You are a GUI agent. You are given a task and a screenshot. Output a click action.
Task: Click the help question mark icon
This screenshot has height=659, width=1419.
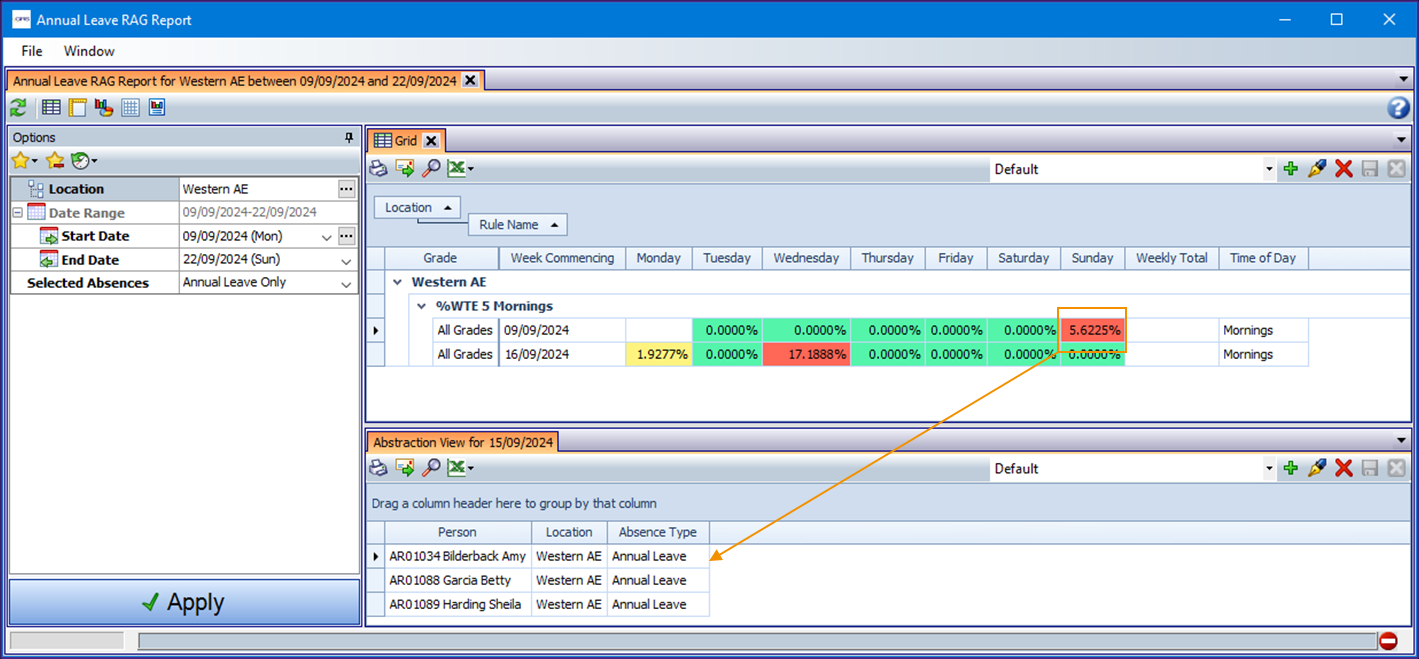pos(1398,108)
